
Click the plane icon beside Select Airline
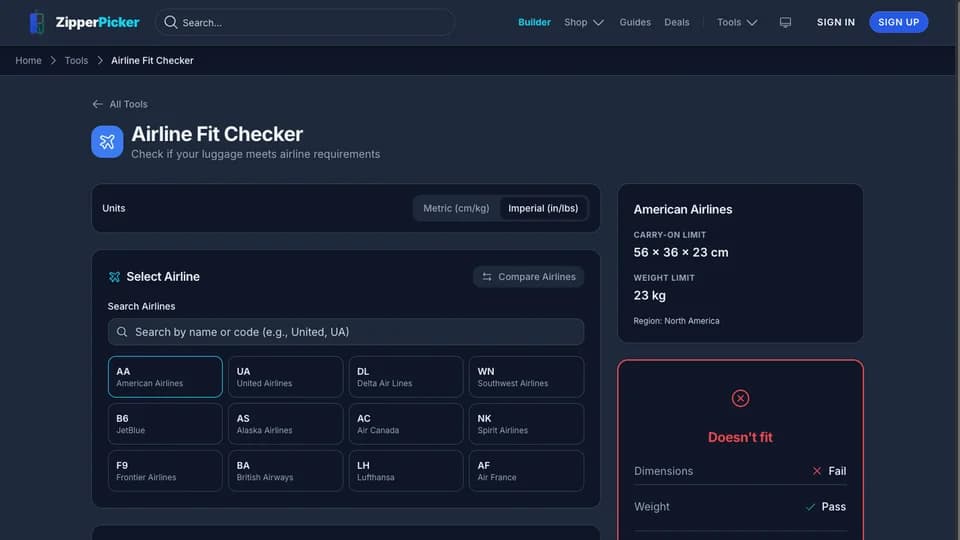coord(114,277)
